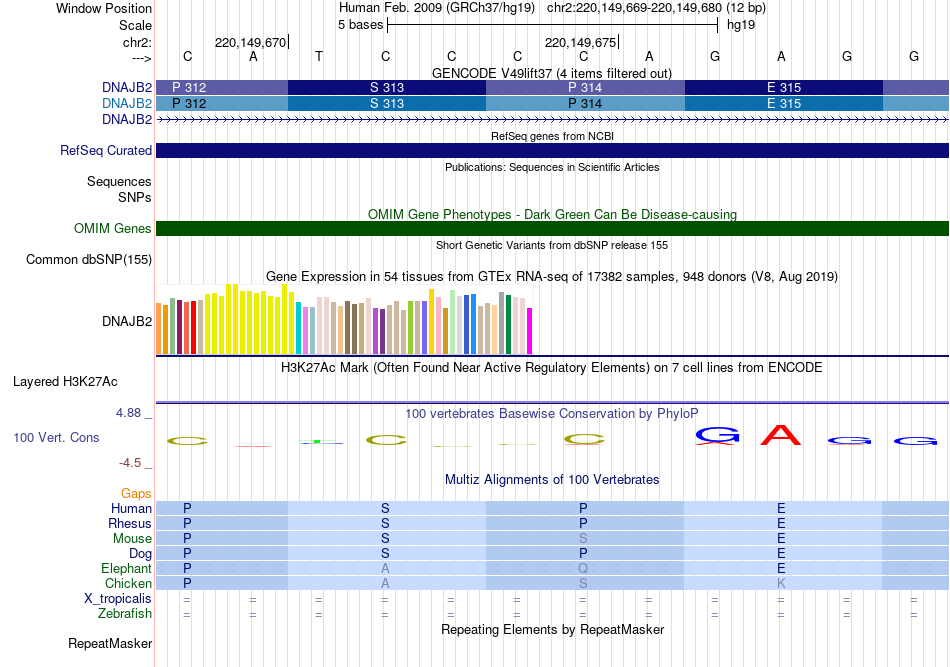Click the GTEx Gene Expression track title

tap(552, 277)
